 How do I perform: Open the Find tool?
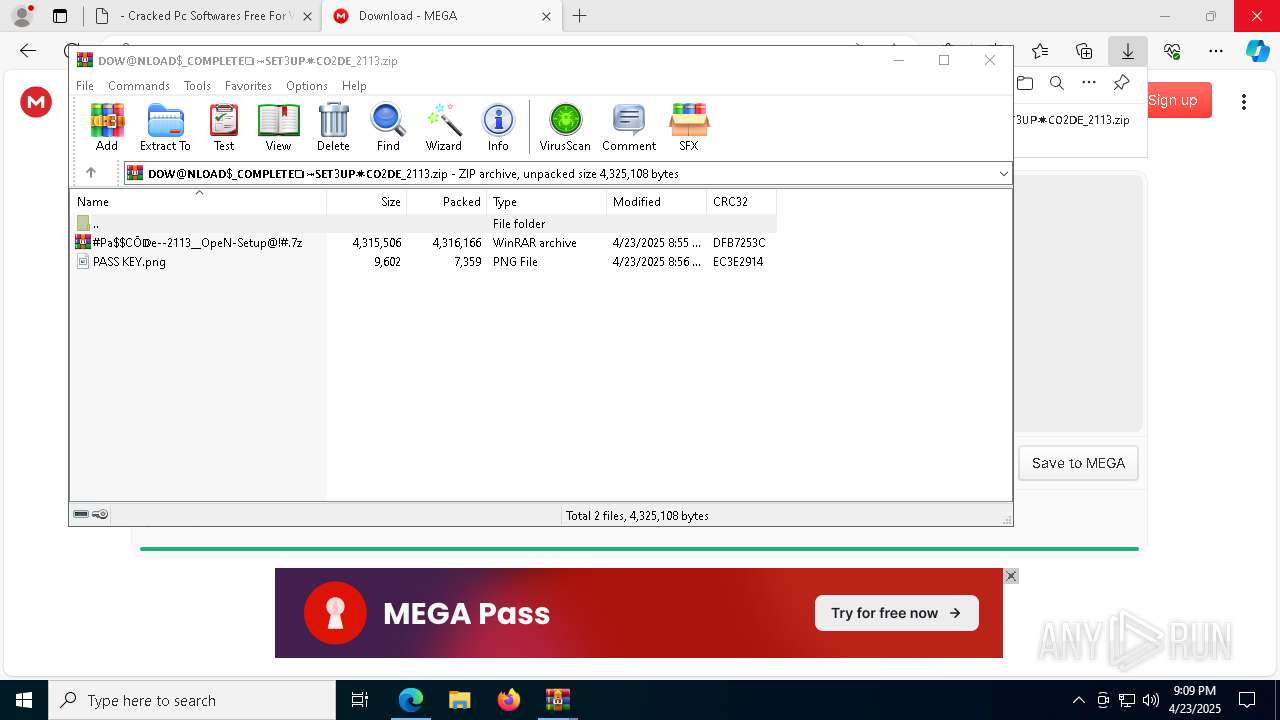point(388,127)
